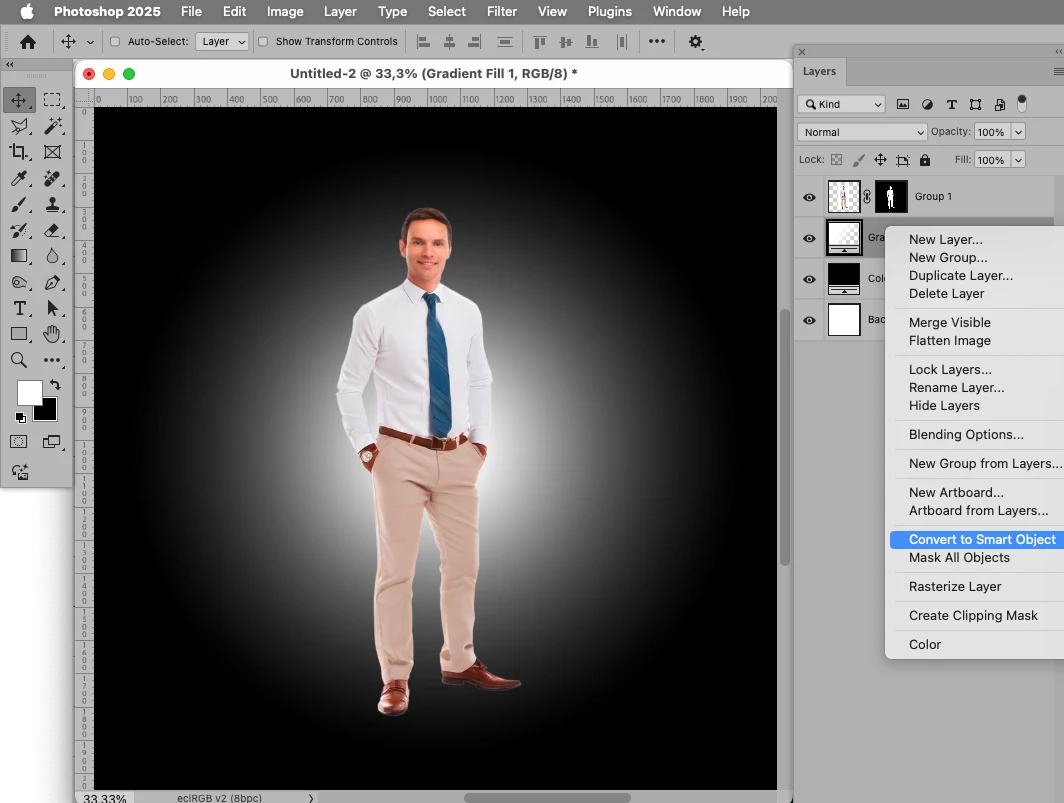
Task: Hide the Group 1 layer
Action: coord(810,197)
